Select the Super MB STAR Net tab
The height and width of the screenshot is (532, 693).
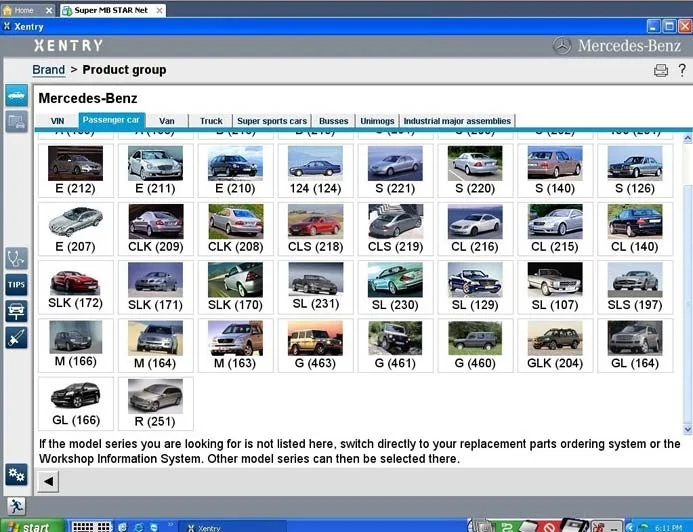tap(113, 10)
